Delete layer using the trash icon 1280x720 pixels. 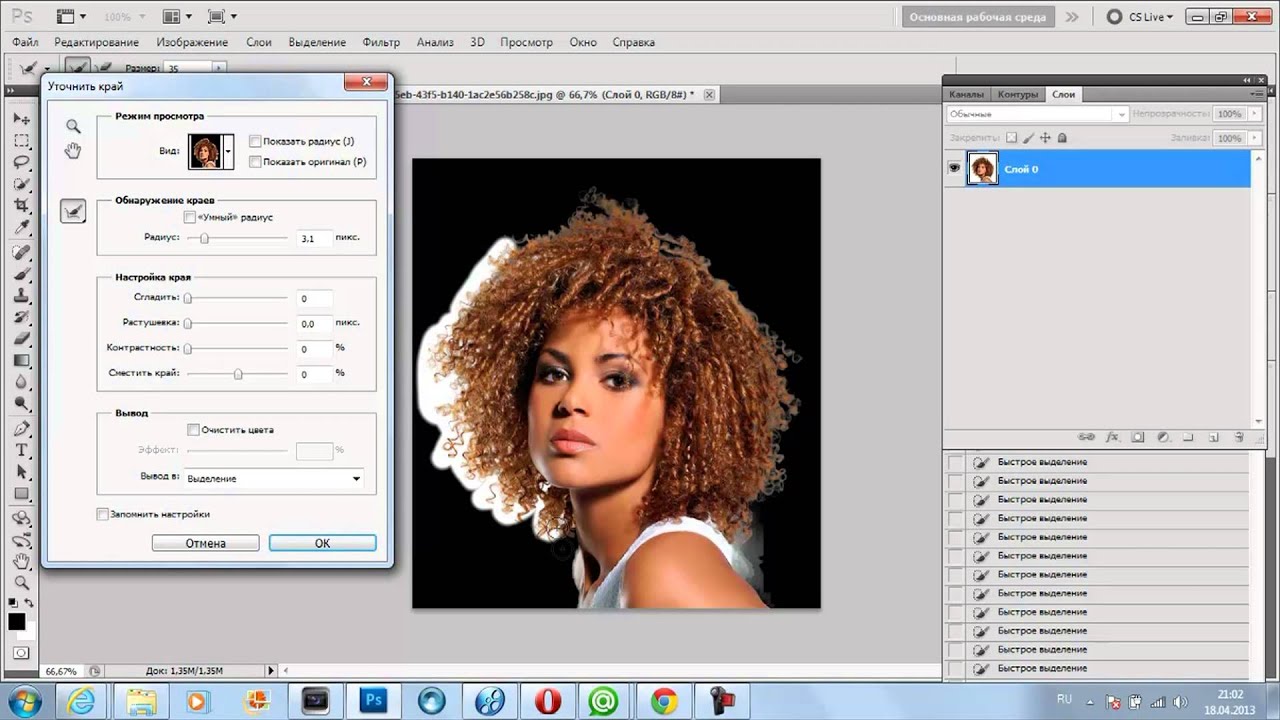1238,437
